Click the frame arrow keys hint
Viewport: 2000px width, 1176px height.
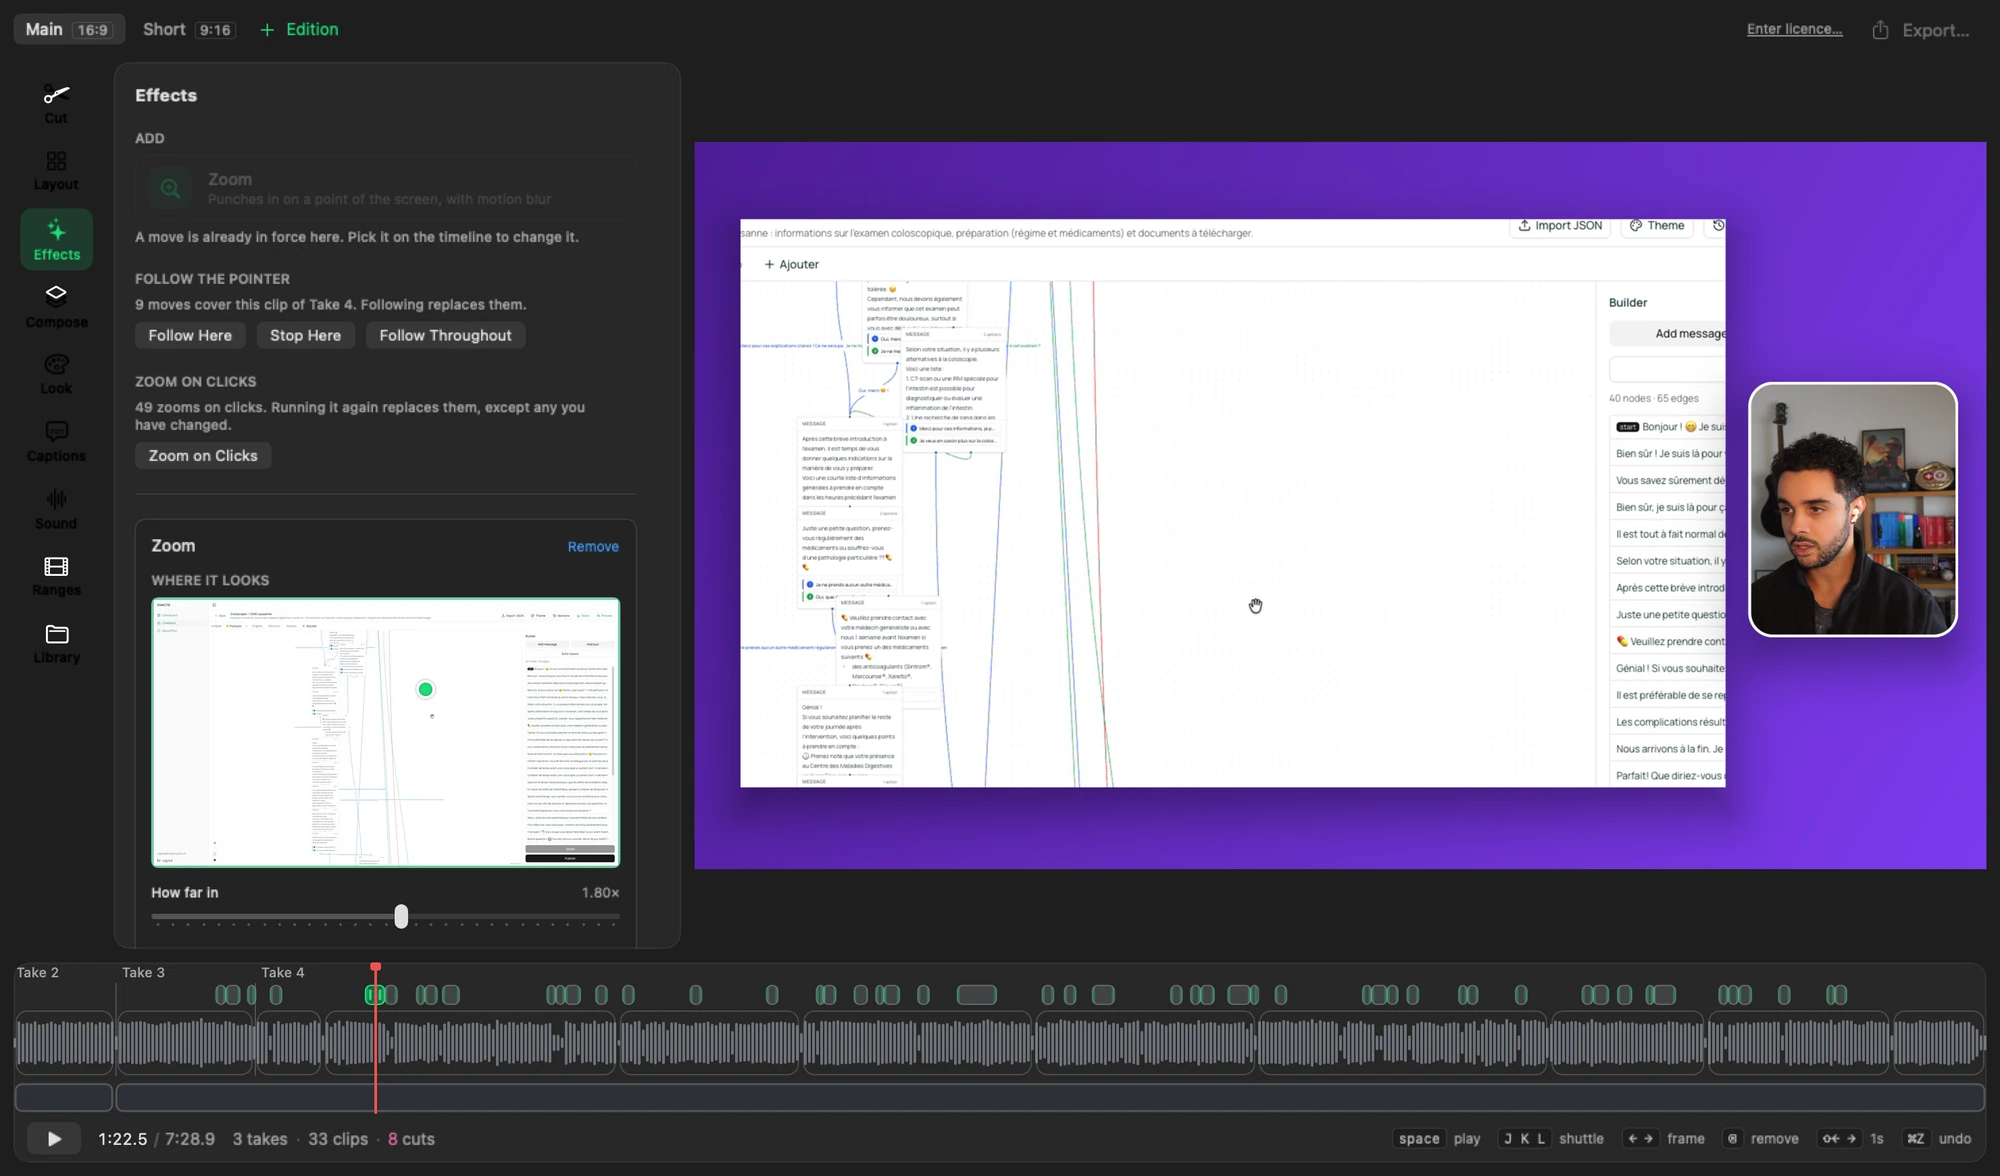point(1640,1139)
